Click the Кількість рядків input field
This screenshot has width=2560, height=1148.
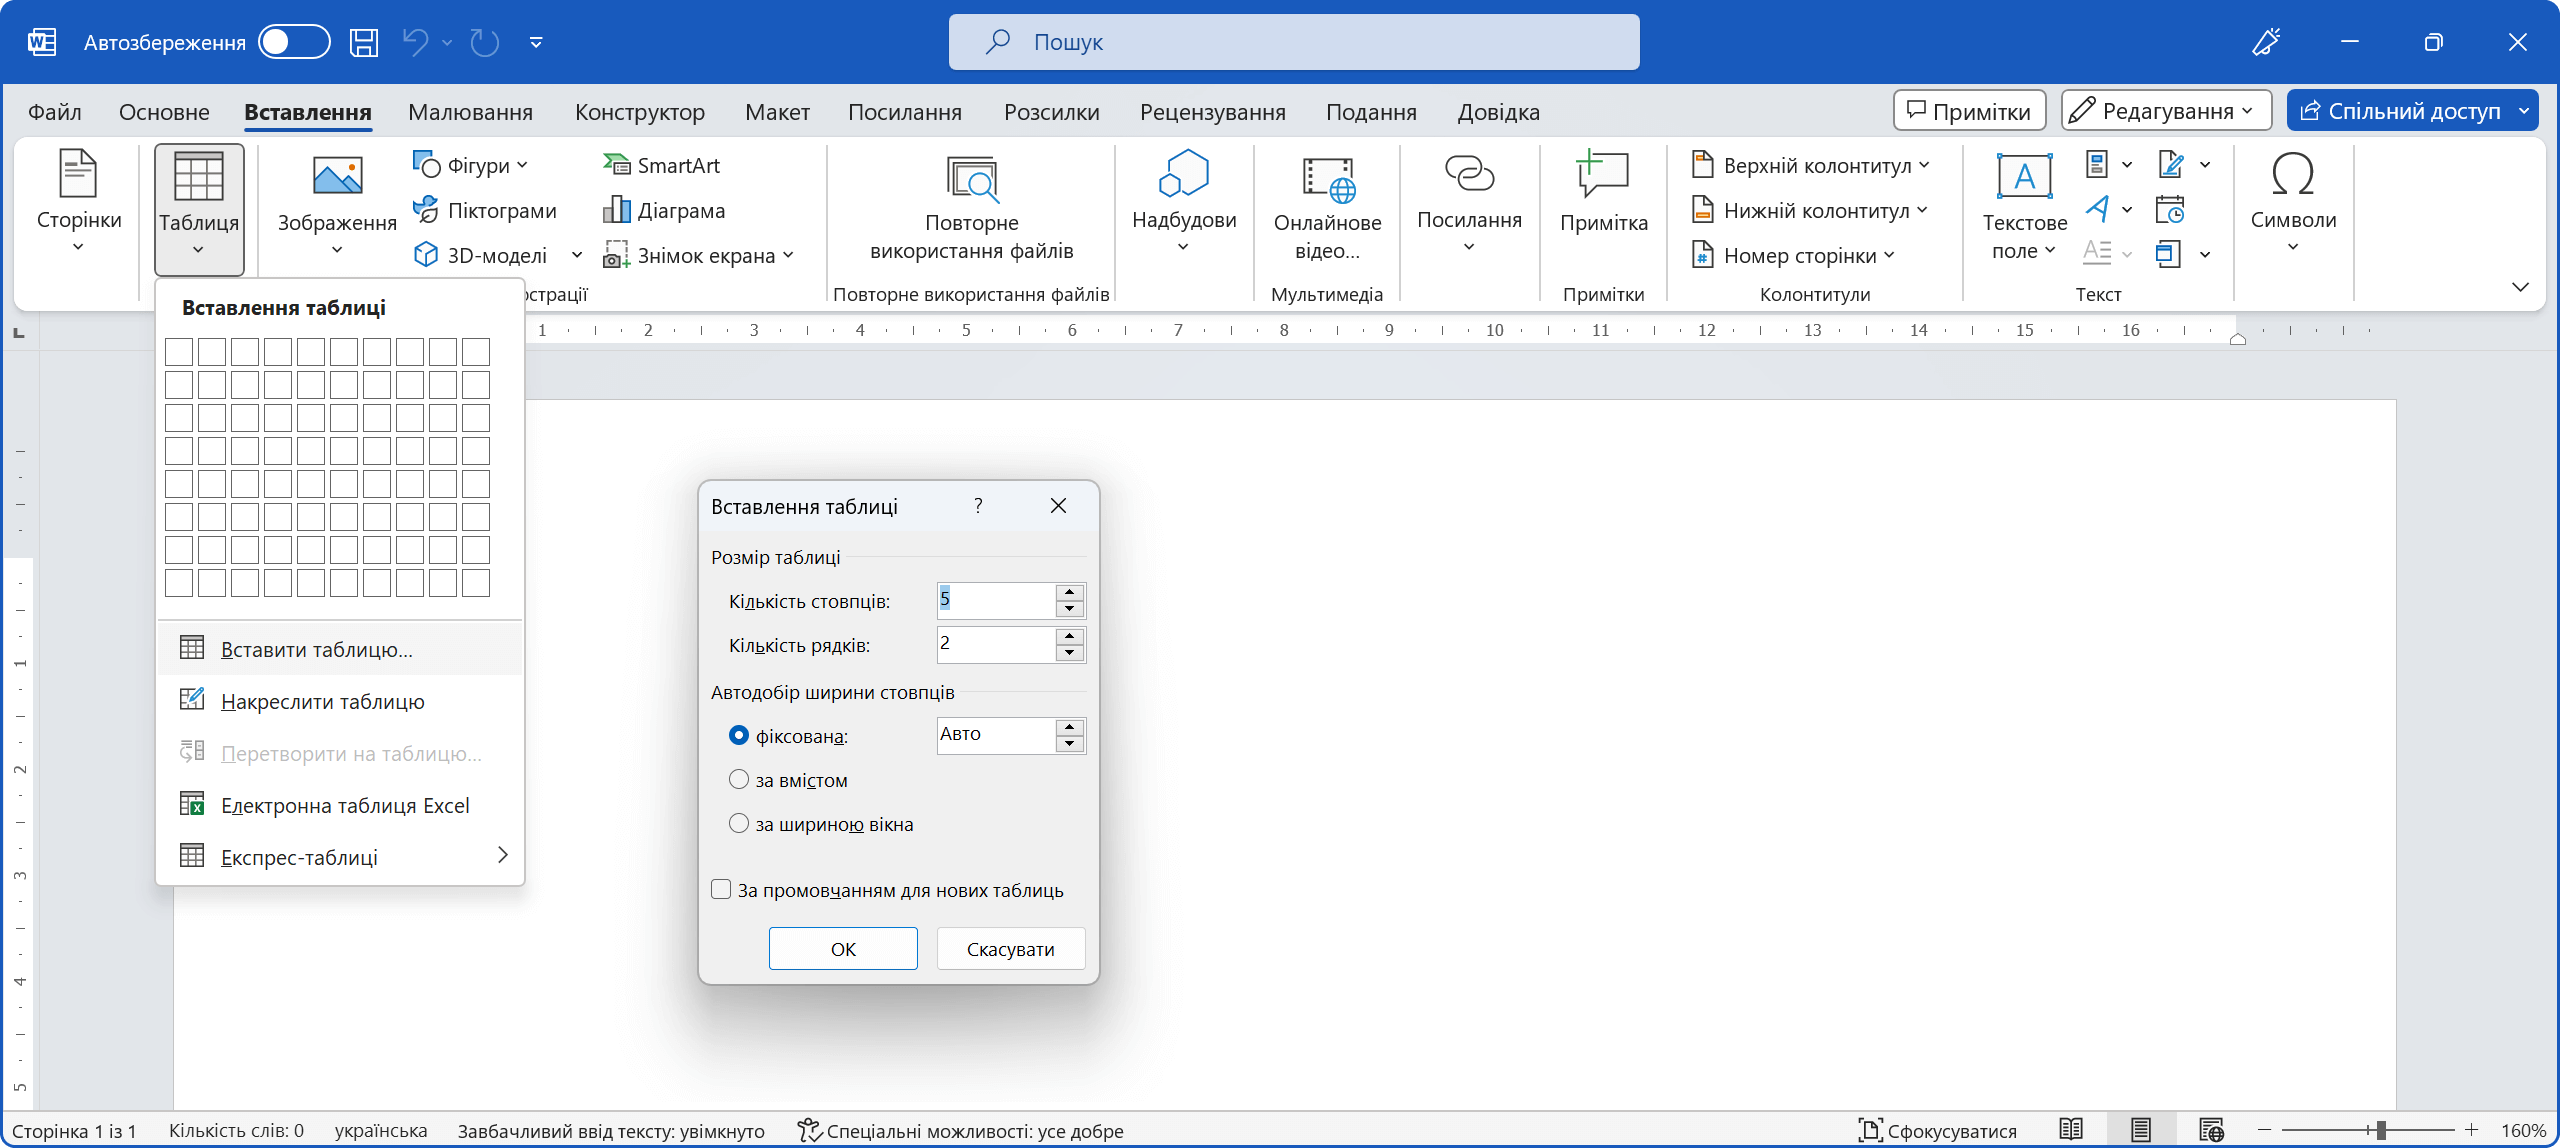pyautogui.click(x=995, y=644)
